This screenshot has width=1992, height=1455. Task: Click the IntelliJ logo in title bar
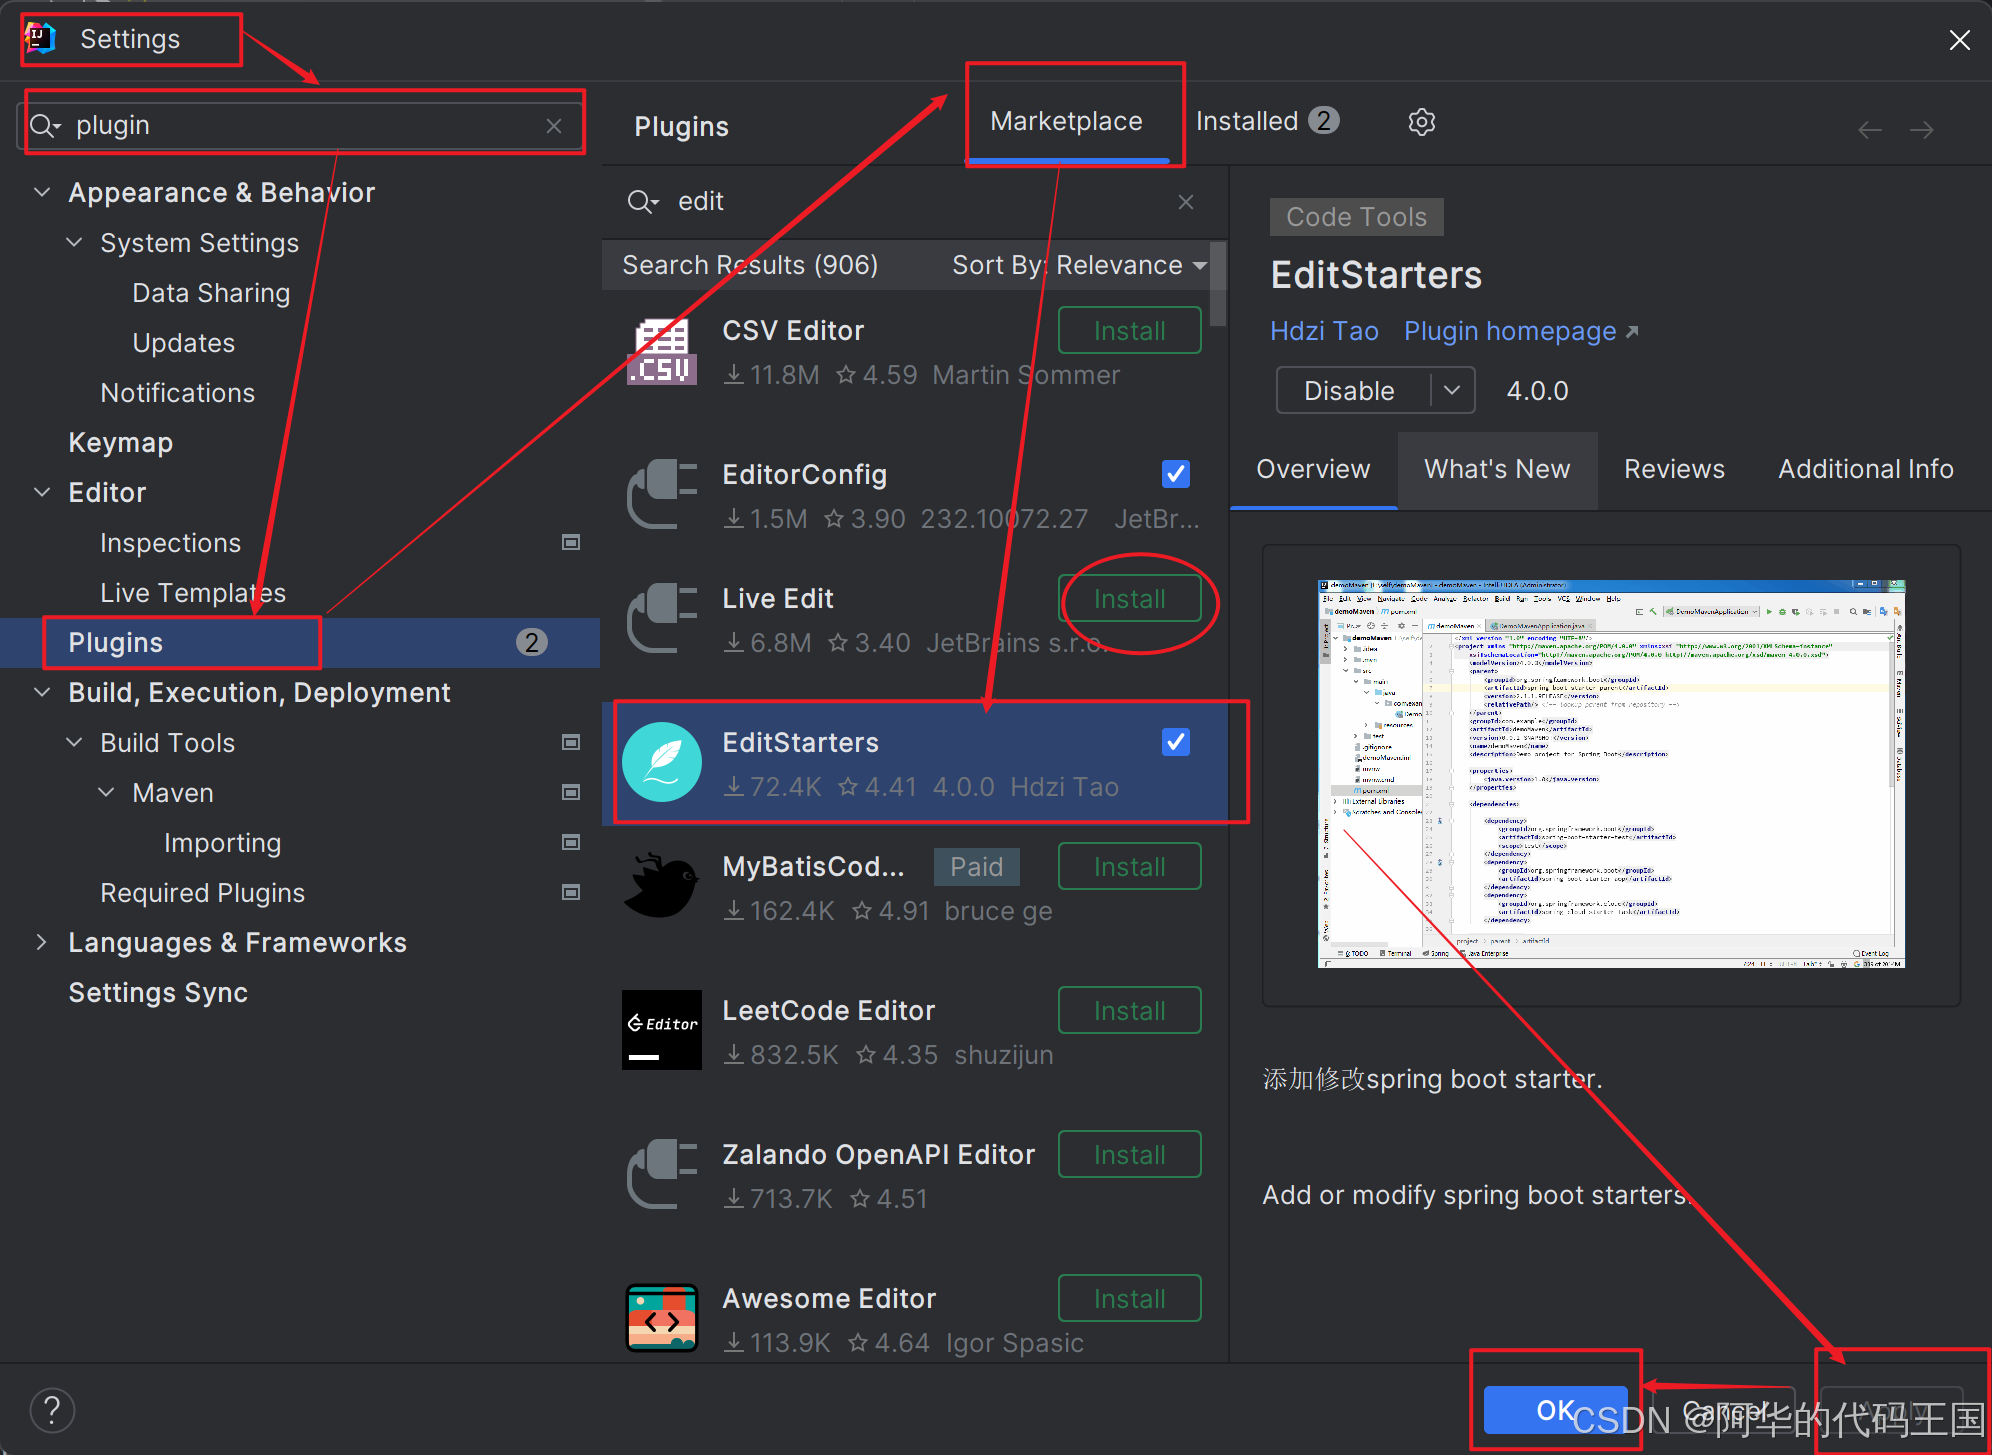coord(40,39)
